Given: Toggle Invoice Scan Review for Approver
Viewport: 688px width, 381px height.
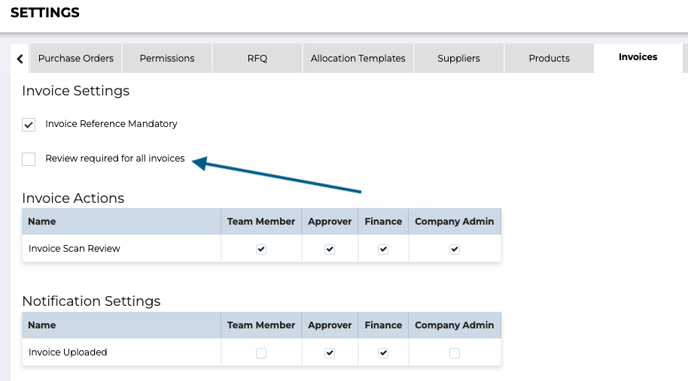Looking at the screenshot, I should 330,249.
